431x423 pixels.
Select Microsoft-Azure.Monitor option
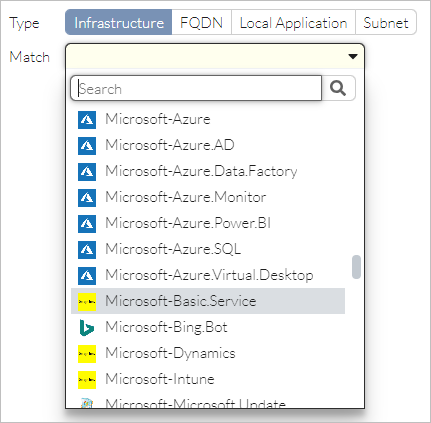208,197
